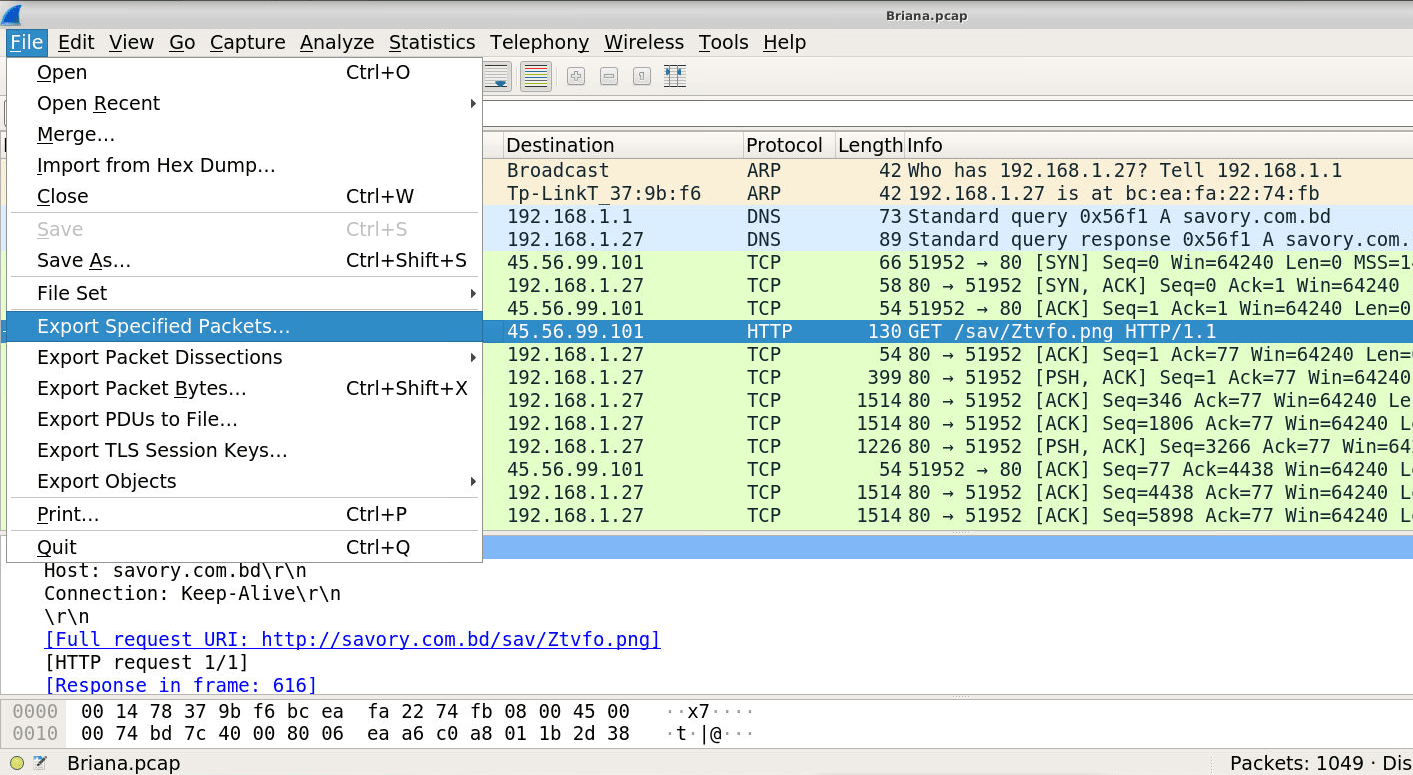1413x775 pixels.
Task: Select the Merge... menu entry
Action: (x=244, y=134)
